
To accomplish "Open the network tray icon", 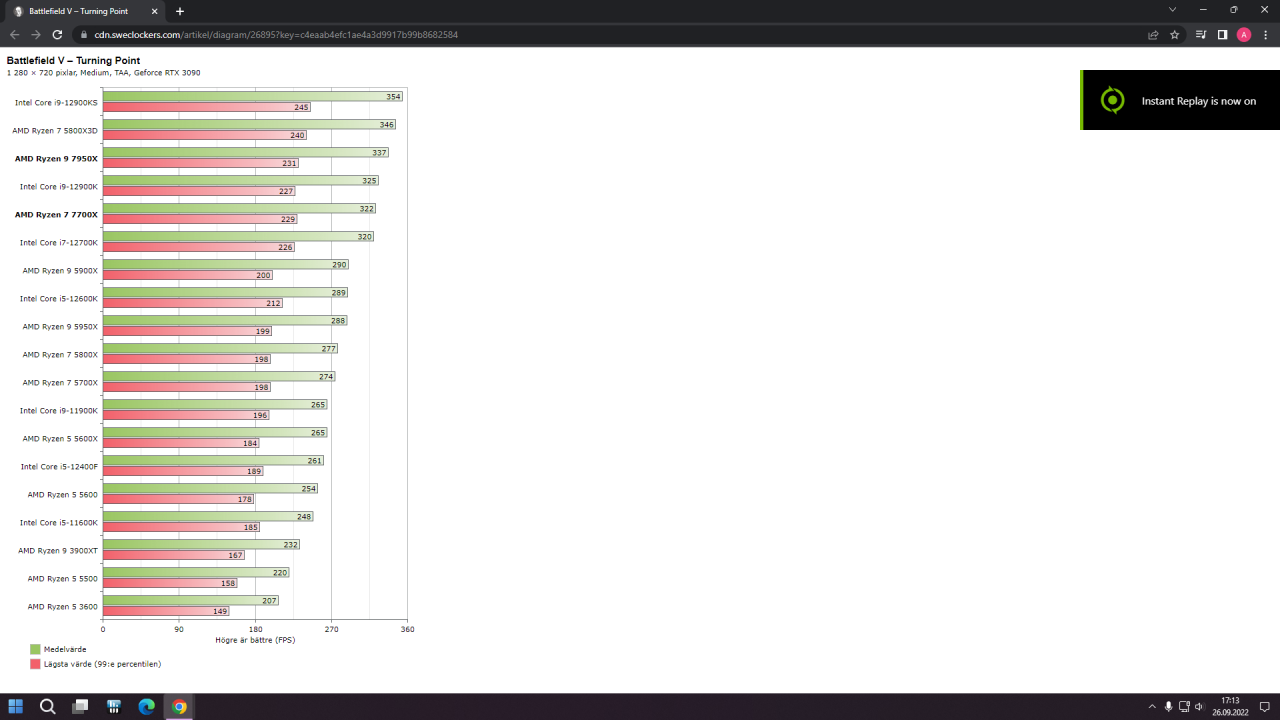I will 1184,707.
